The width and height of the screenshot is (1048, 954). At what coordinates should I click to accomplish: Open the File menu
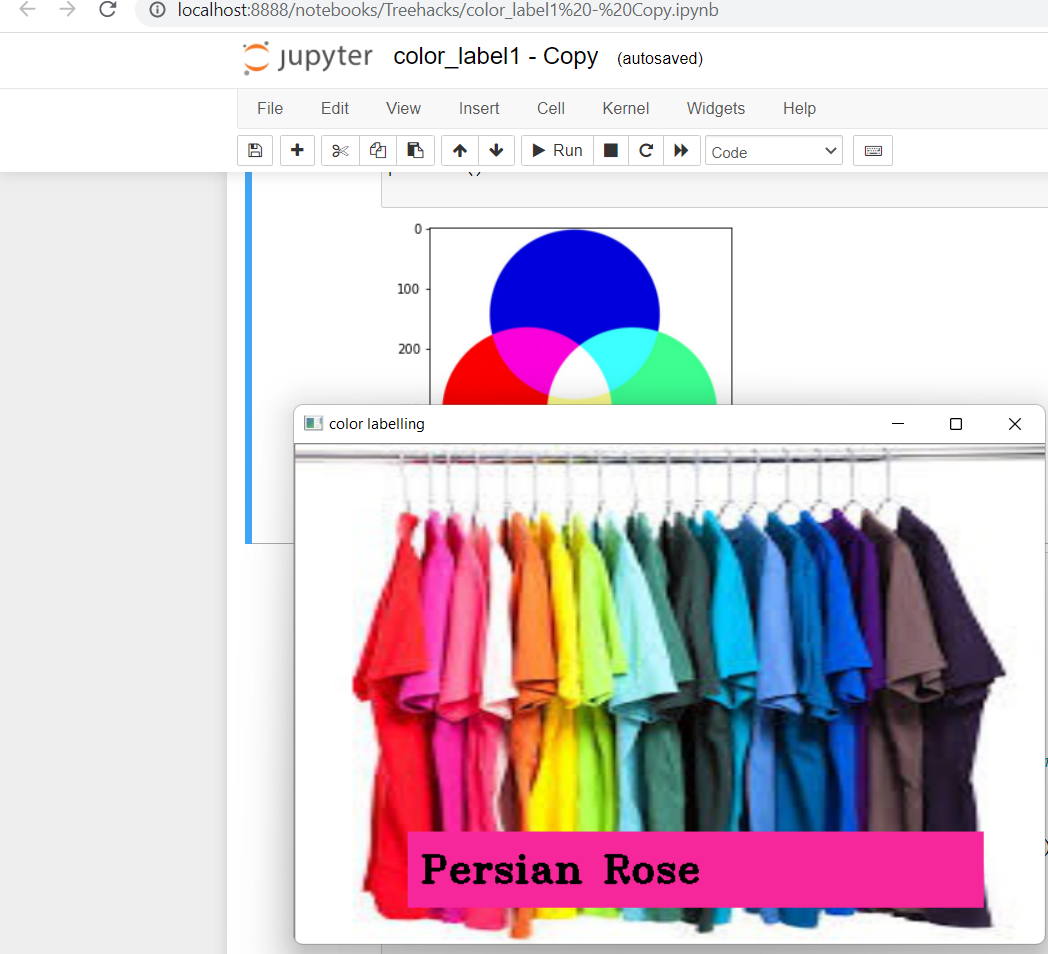tap(270, 108)
